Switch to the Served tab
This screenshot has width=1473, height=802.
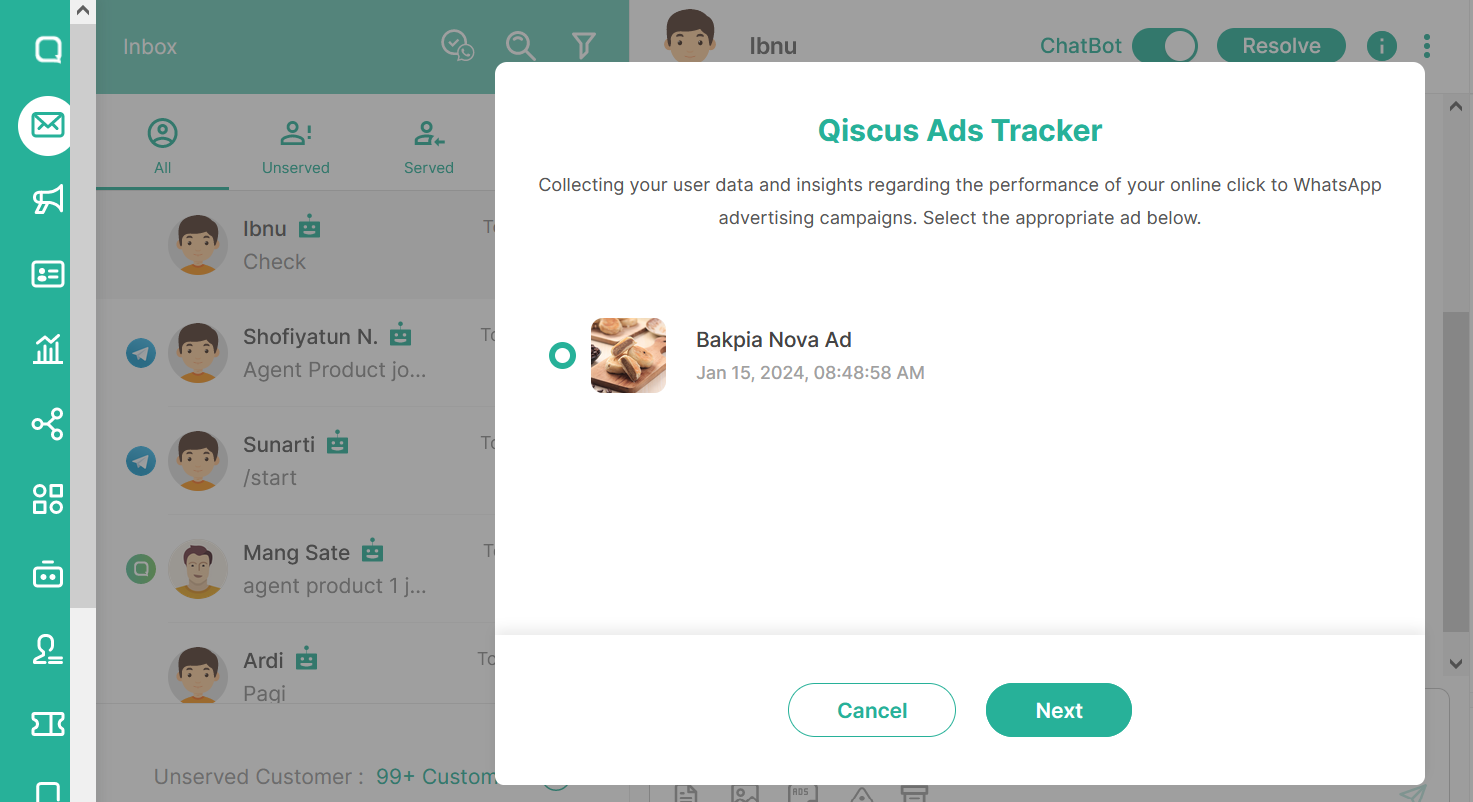point(429,148)
